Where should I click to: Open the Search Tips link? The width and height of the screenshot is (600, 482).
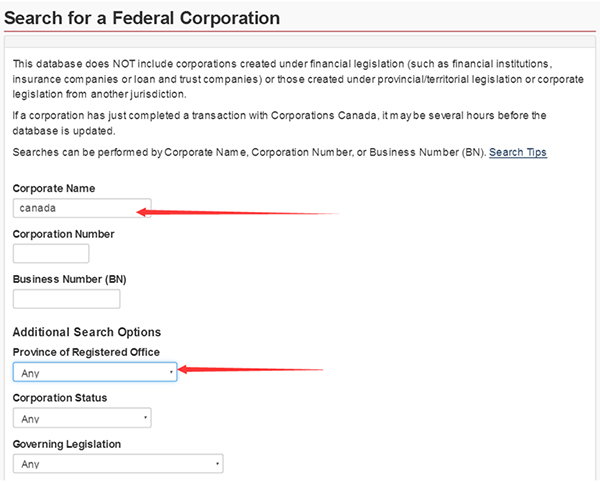(517, 152)
